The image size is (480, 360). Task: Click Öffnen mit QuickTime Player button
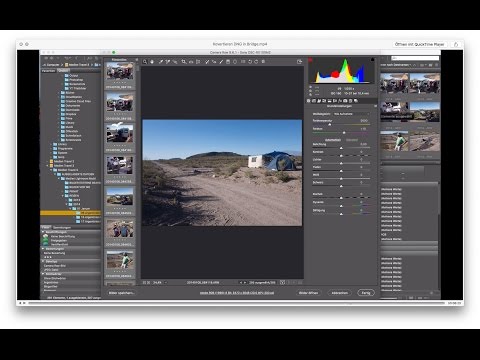click(x=420, y=44)
